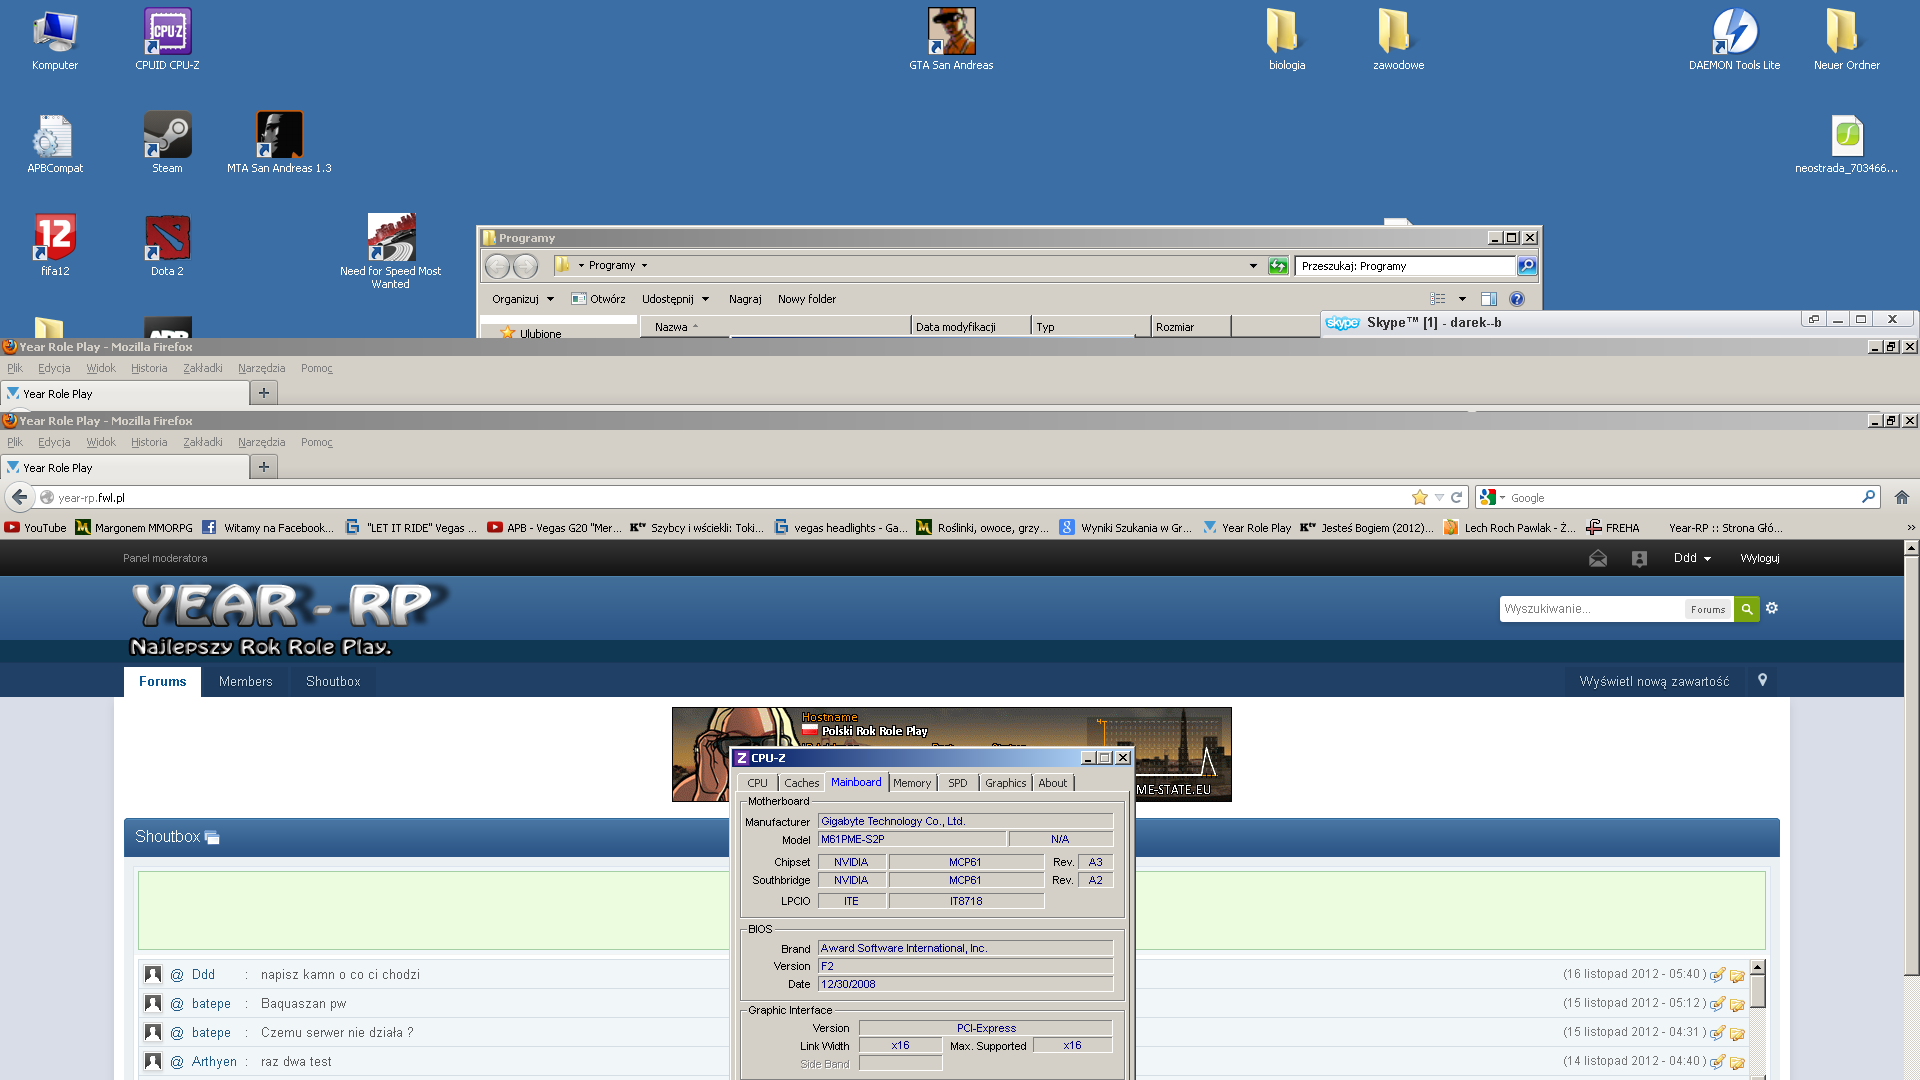Refresh the Programy folder with the green arrows icon

click(x=1278, y=266)
